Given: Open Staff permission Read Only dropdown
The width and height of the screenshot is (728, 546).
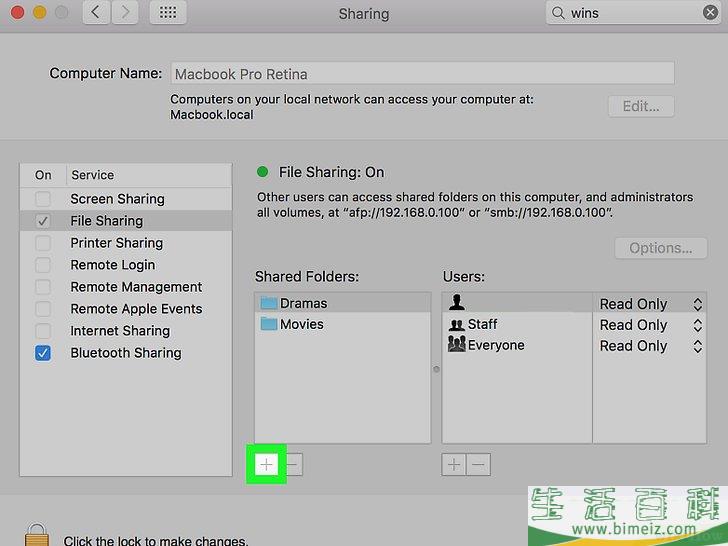Looking at the screenshot, I should (650, 325).
